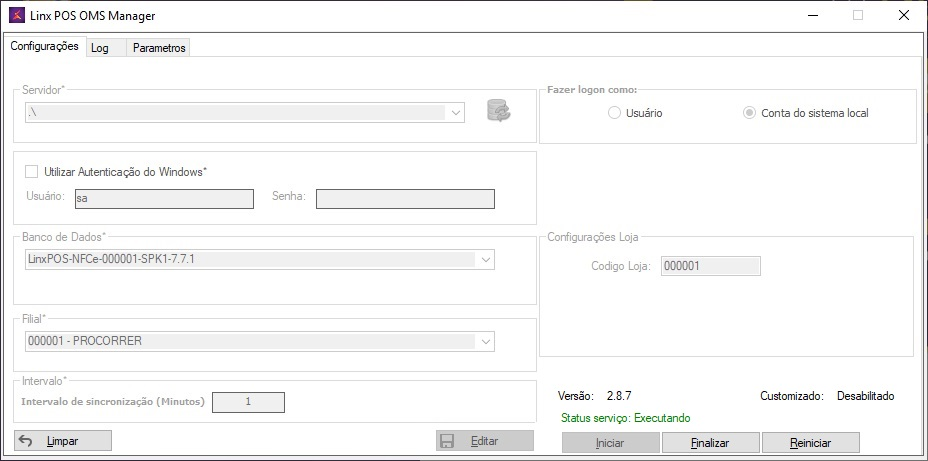
Task: Choose Conta do sistema local option
Action: click(749, 113)
